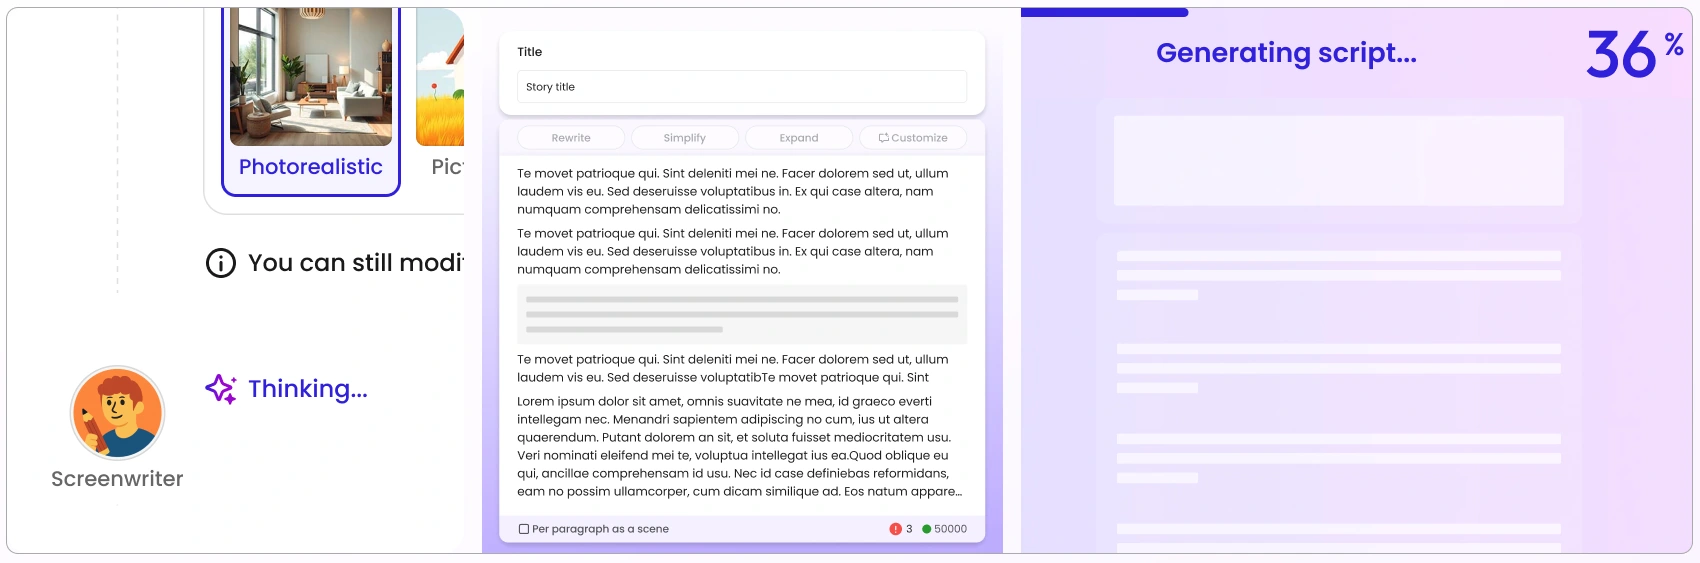Screen dimensions: 1700x563
Task: Click the paragraph ending 'patrioque qui. Sint'
Action: click(734, 368)
